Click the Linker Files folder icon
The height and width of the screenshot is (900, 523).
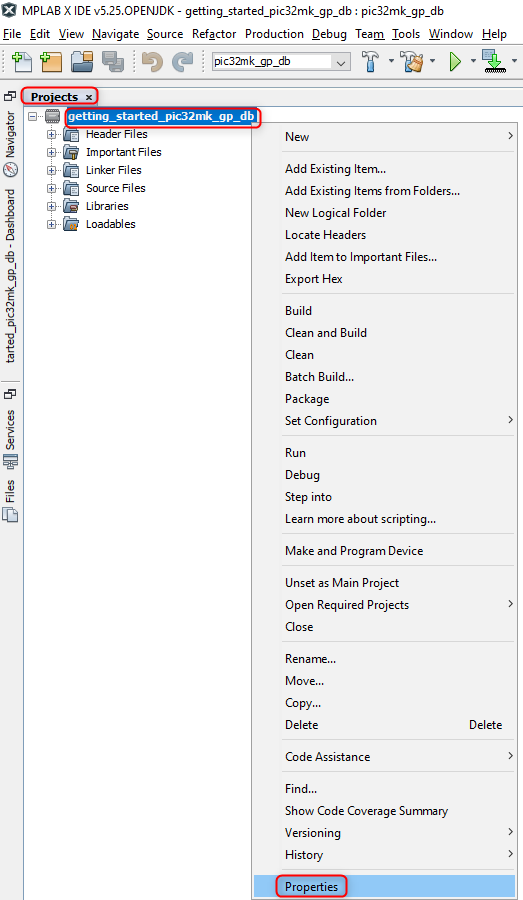click(71, 170)
